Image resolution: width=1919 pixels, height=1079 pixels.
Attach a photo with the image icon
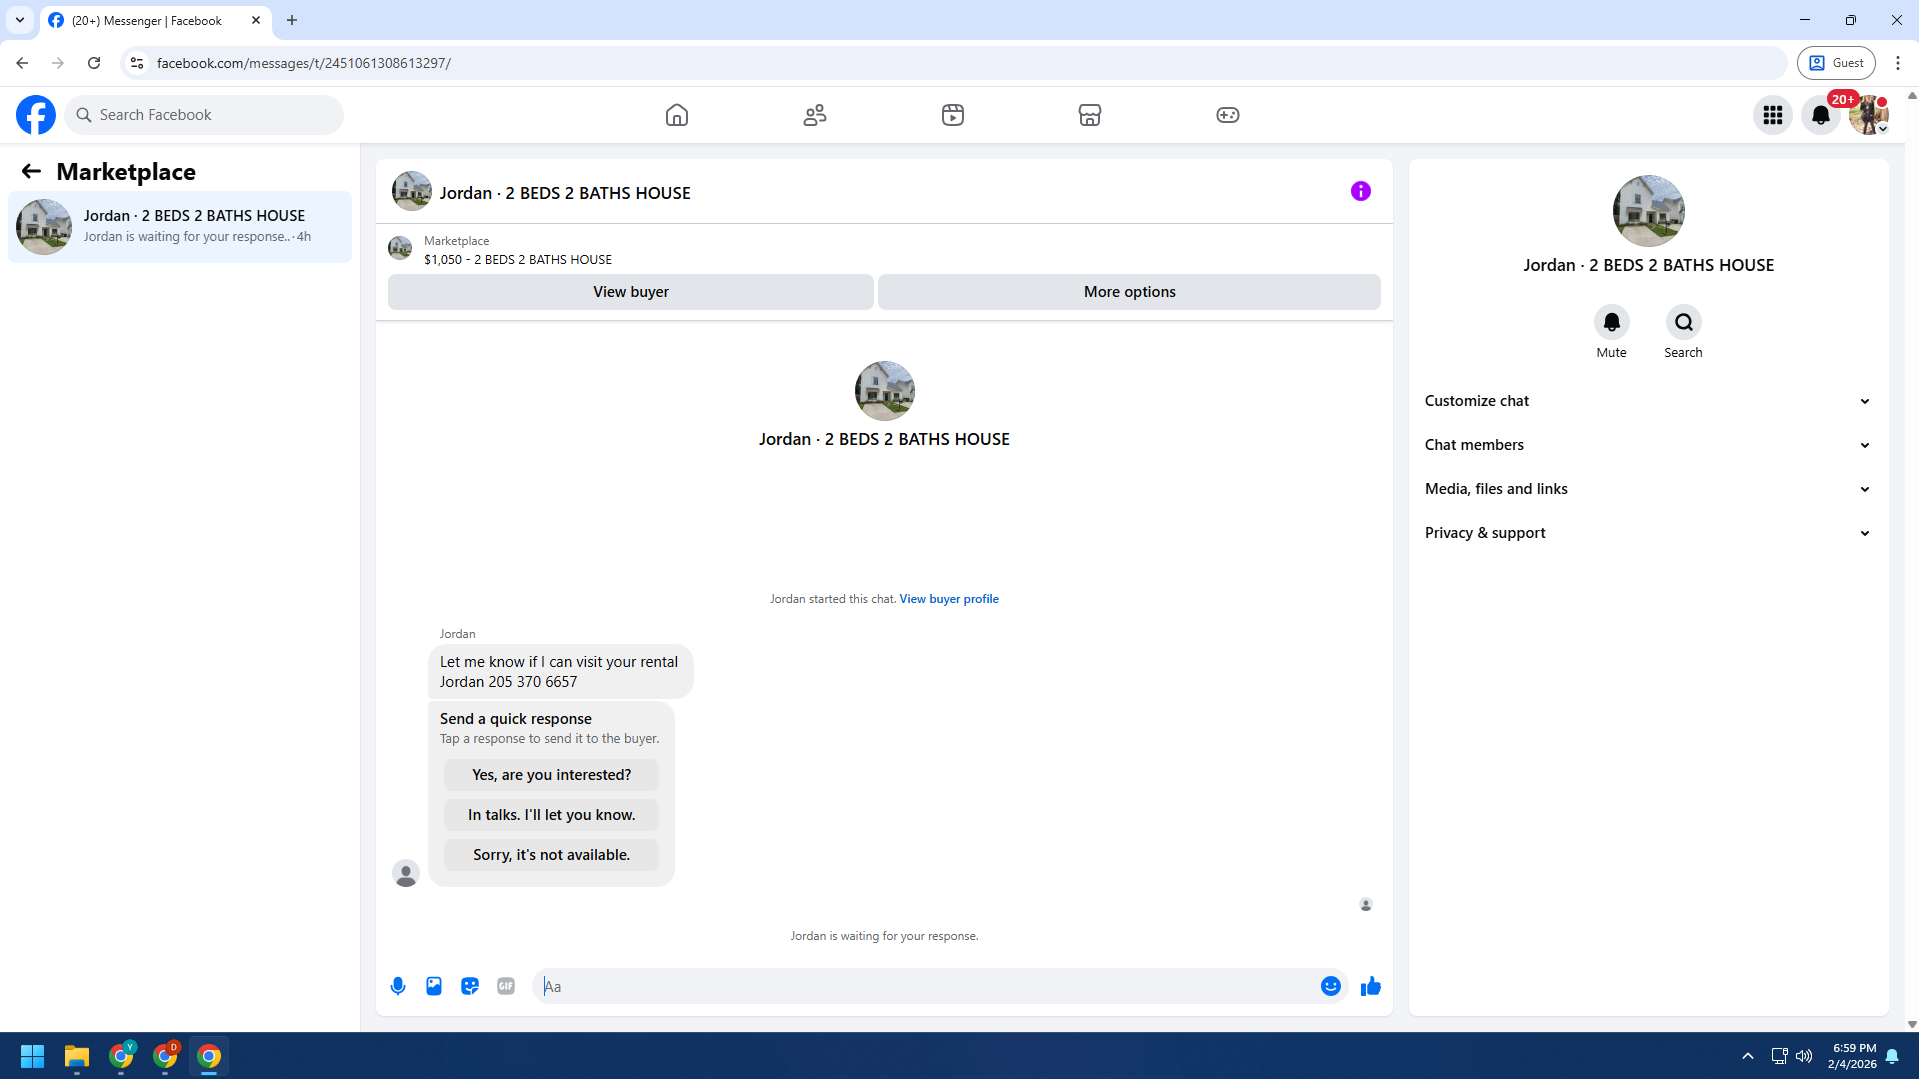pos(434,986)
